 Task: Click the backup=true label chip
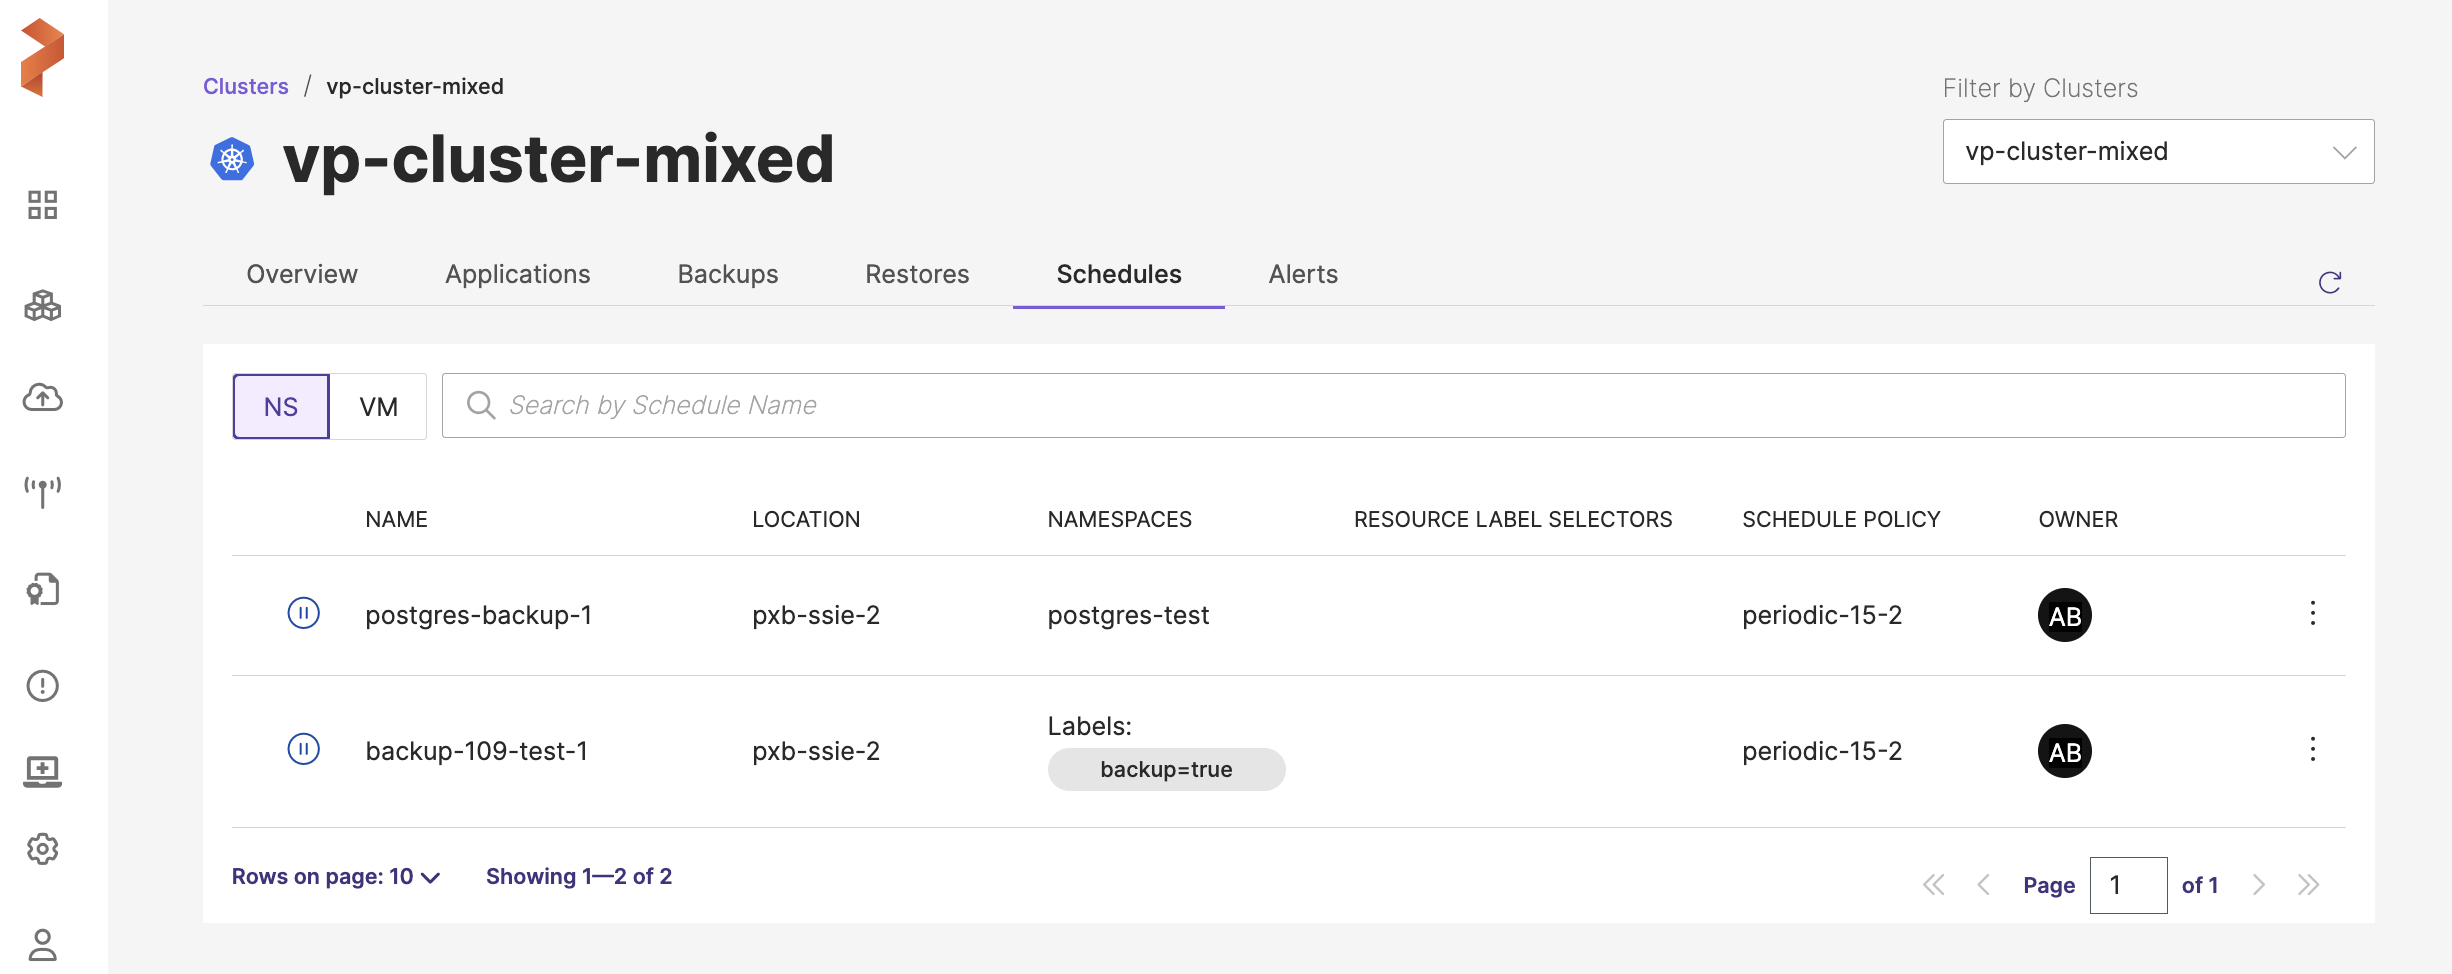click(1166, 770)
